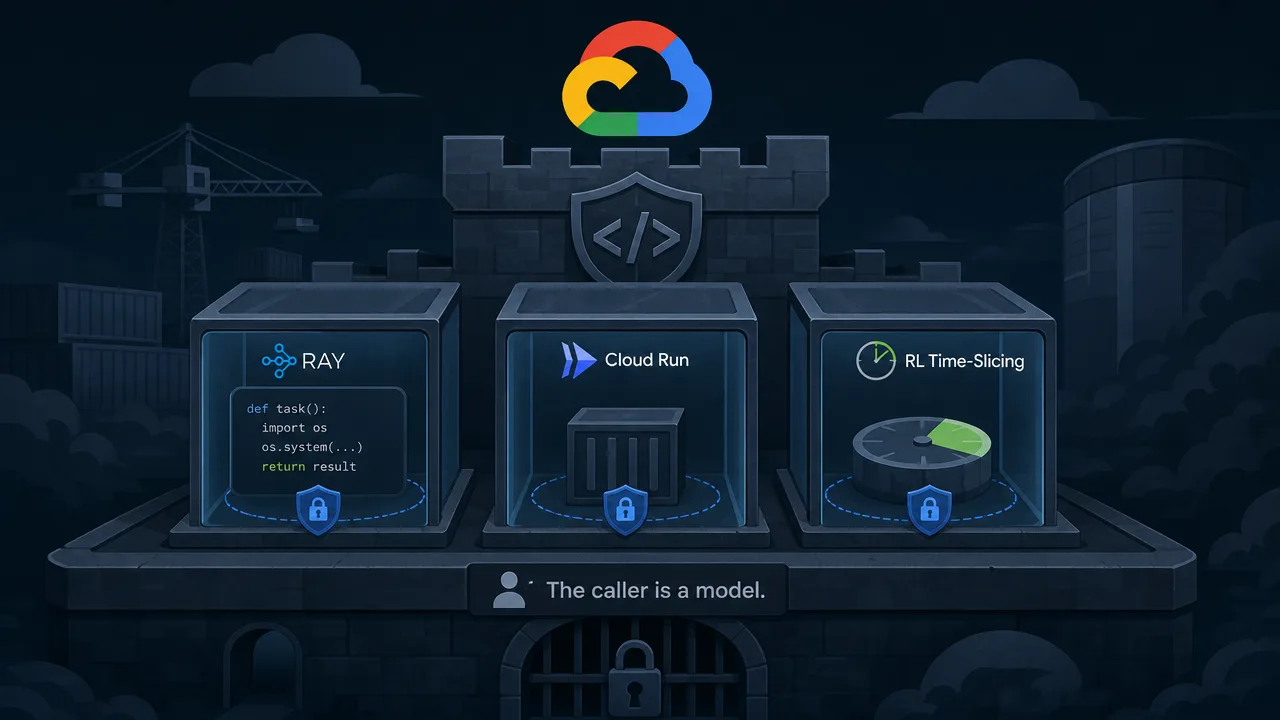Click the "RAY" label text
This screenshot has width=1280, height=720.
coord(323,361)
